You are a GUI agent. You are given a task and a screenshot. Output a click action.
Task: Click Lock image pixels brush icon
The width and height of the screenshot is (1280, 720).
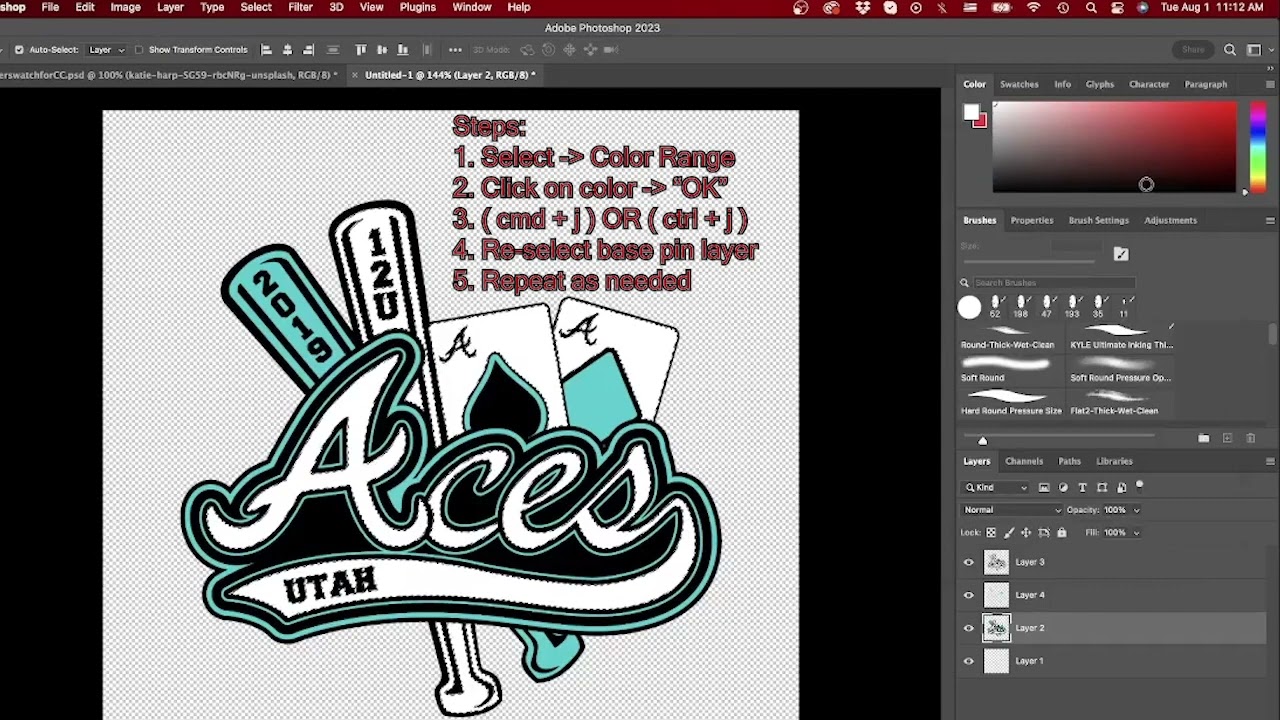click(x=1008, y=533)
